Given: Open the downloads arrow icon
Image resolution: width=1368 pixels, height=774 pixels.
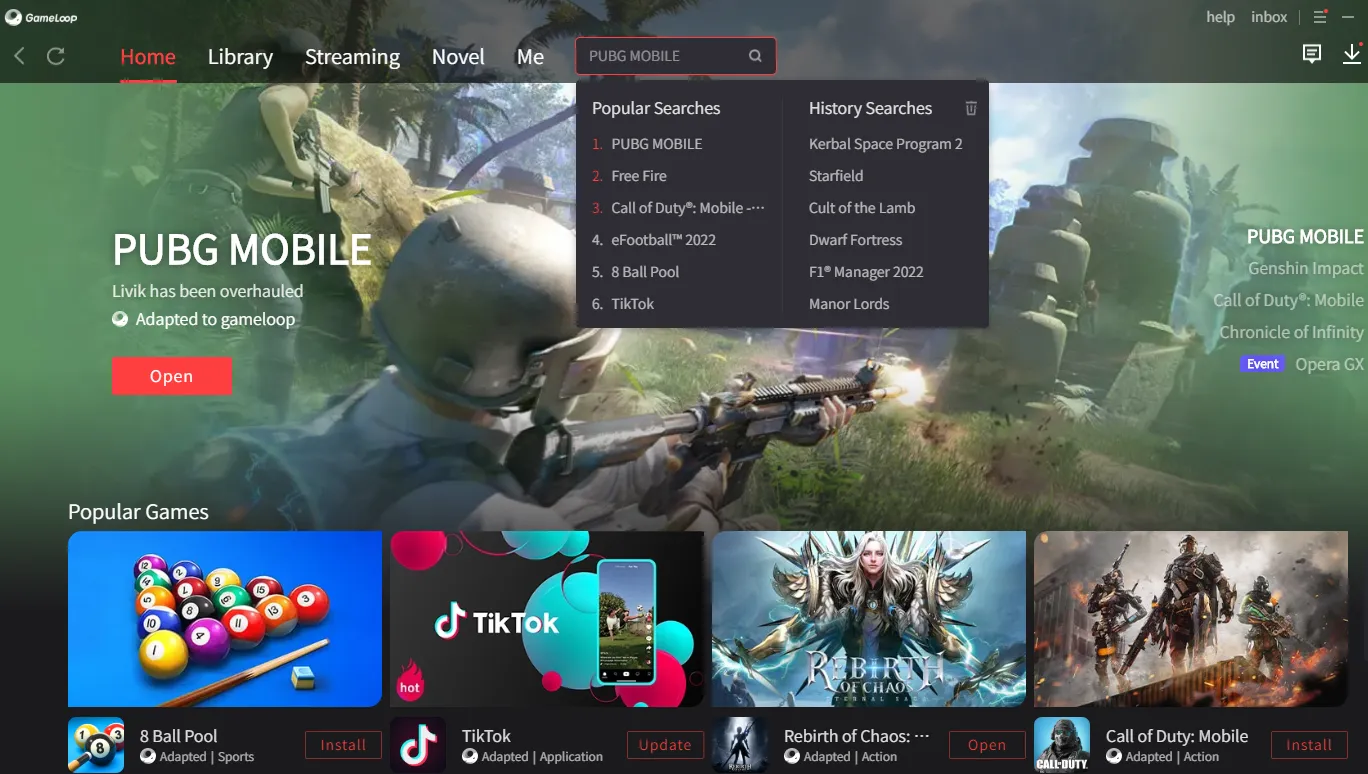Looking at the screenshot, I should (1352, 54).
